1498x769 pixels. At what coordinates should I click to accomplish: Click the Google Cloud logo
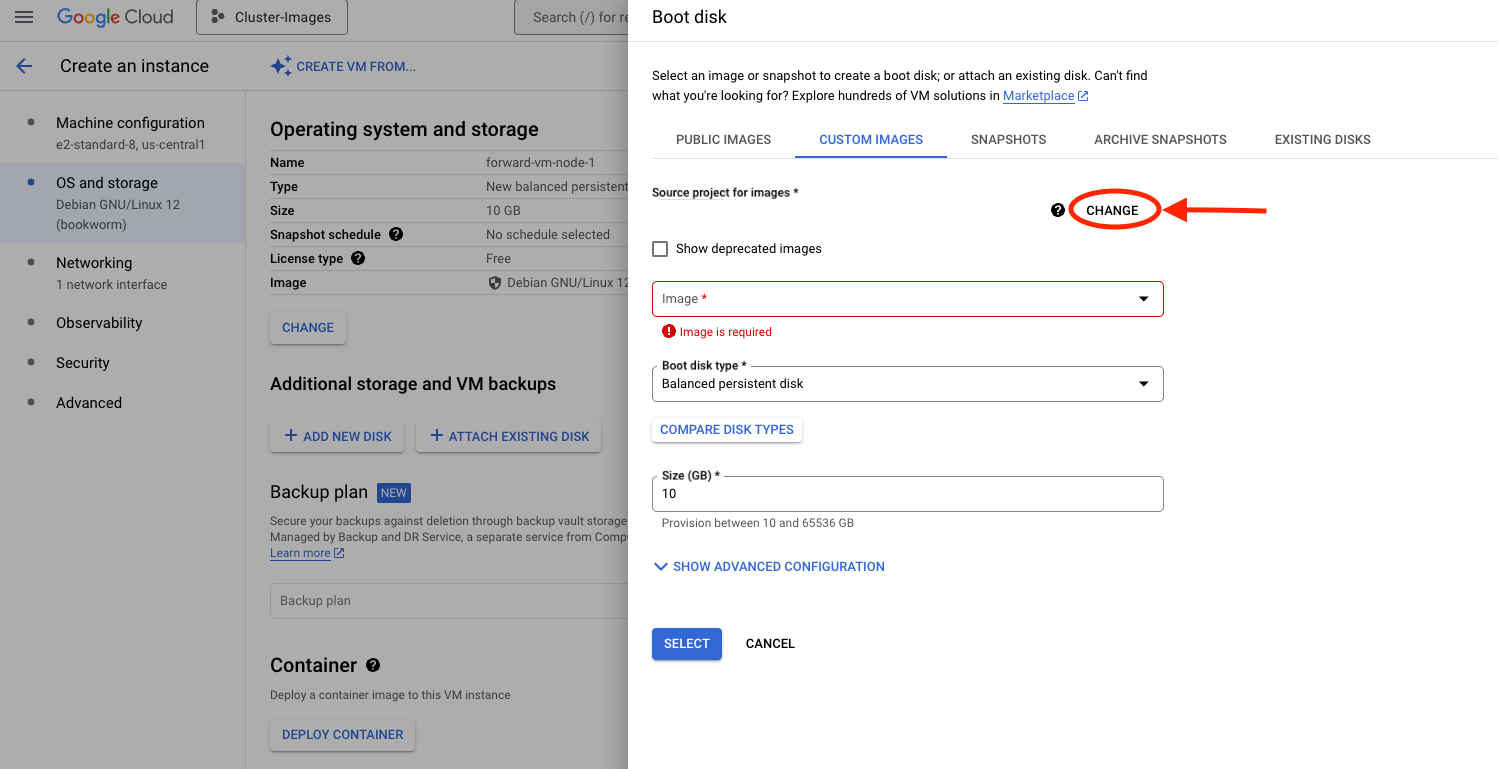(115, 17)
